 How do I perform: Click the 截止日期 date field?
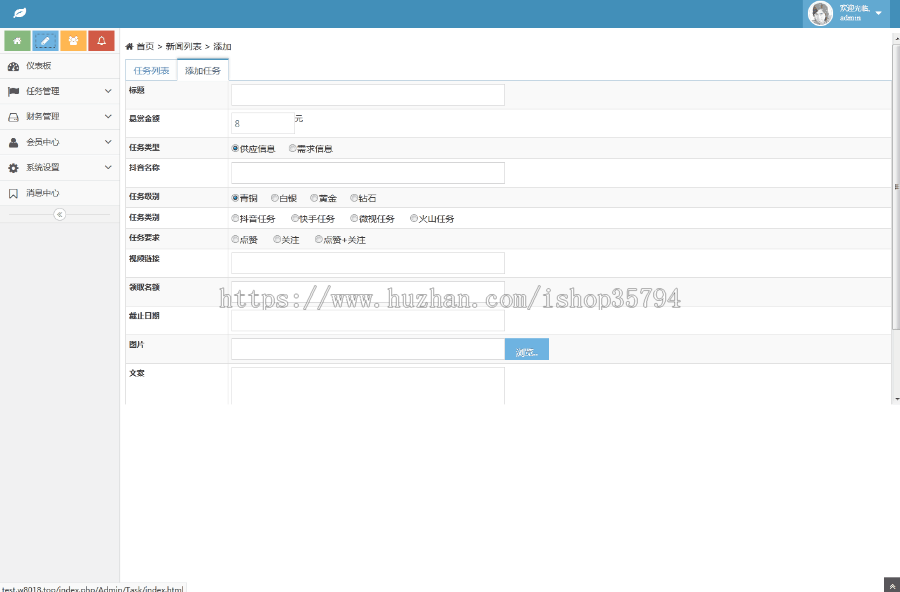tap(368, 320)
